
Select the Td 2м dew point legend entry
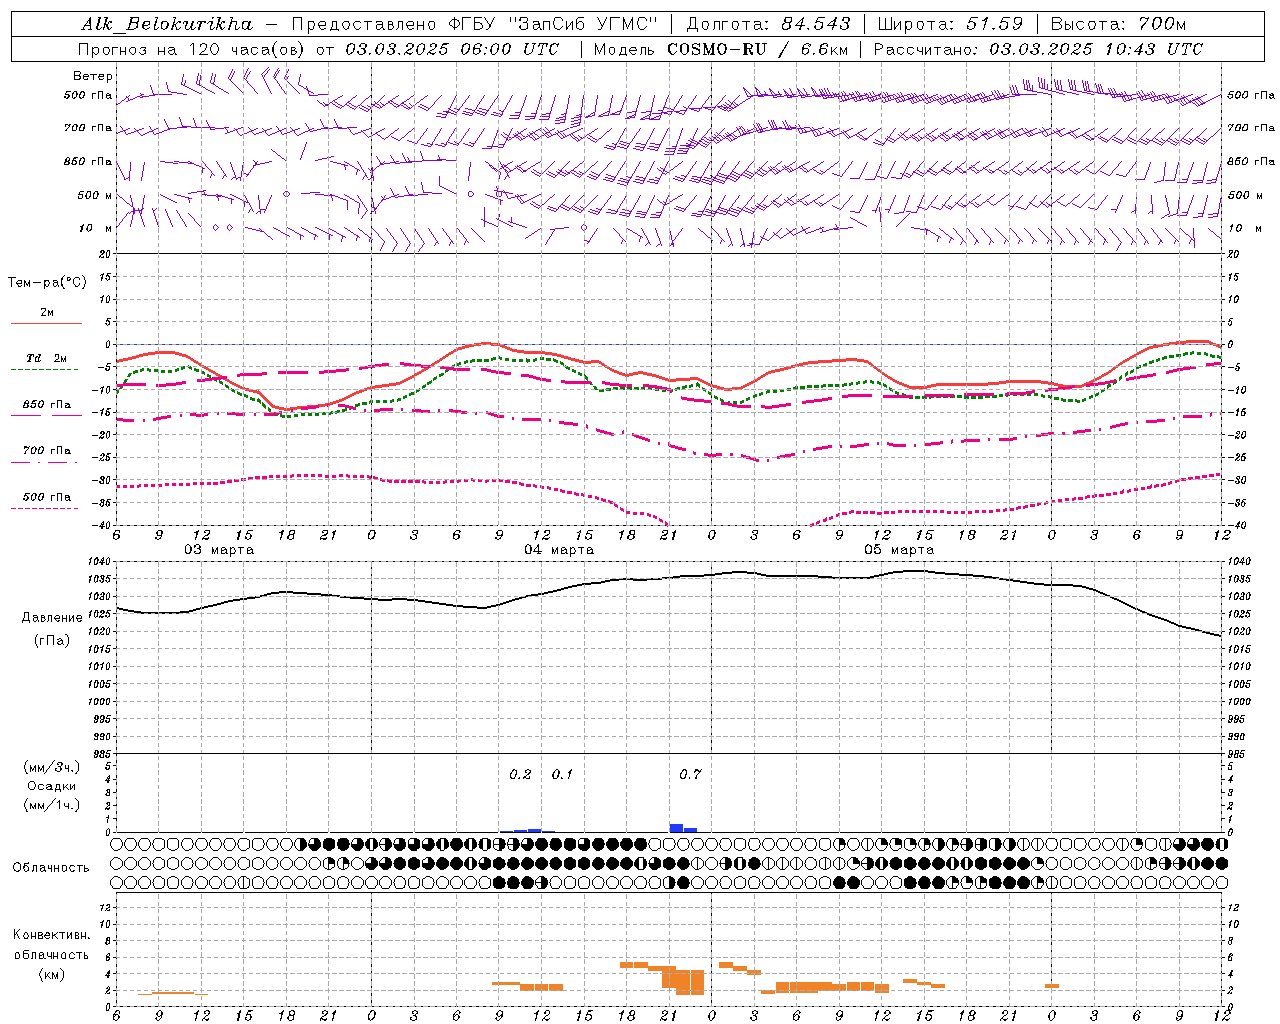pos(47,358)
